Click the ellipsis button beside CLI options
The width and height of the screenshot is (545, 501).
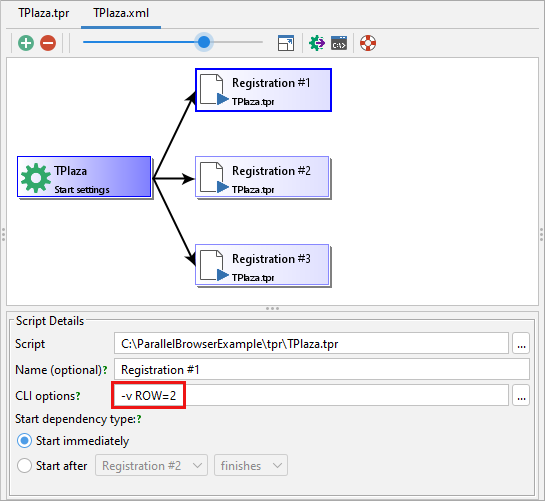pyautogui.click(x=521, y=395)
